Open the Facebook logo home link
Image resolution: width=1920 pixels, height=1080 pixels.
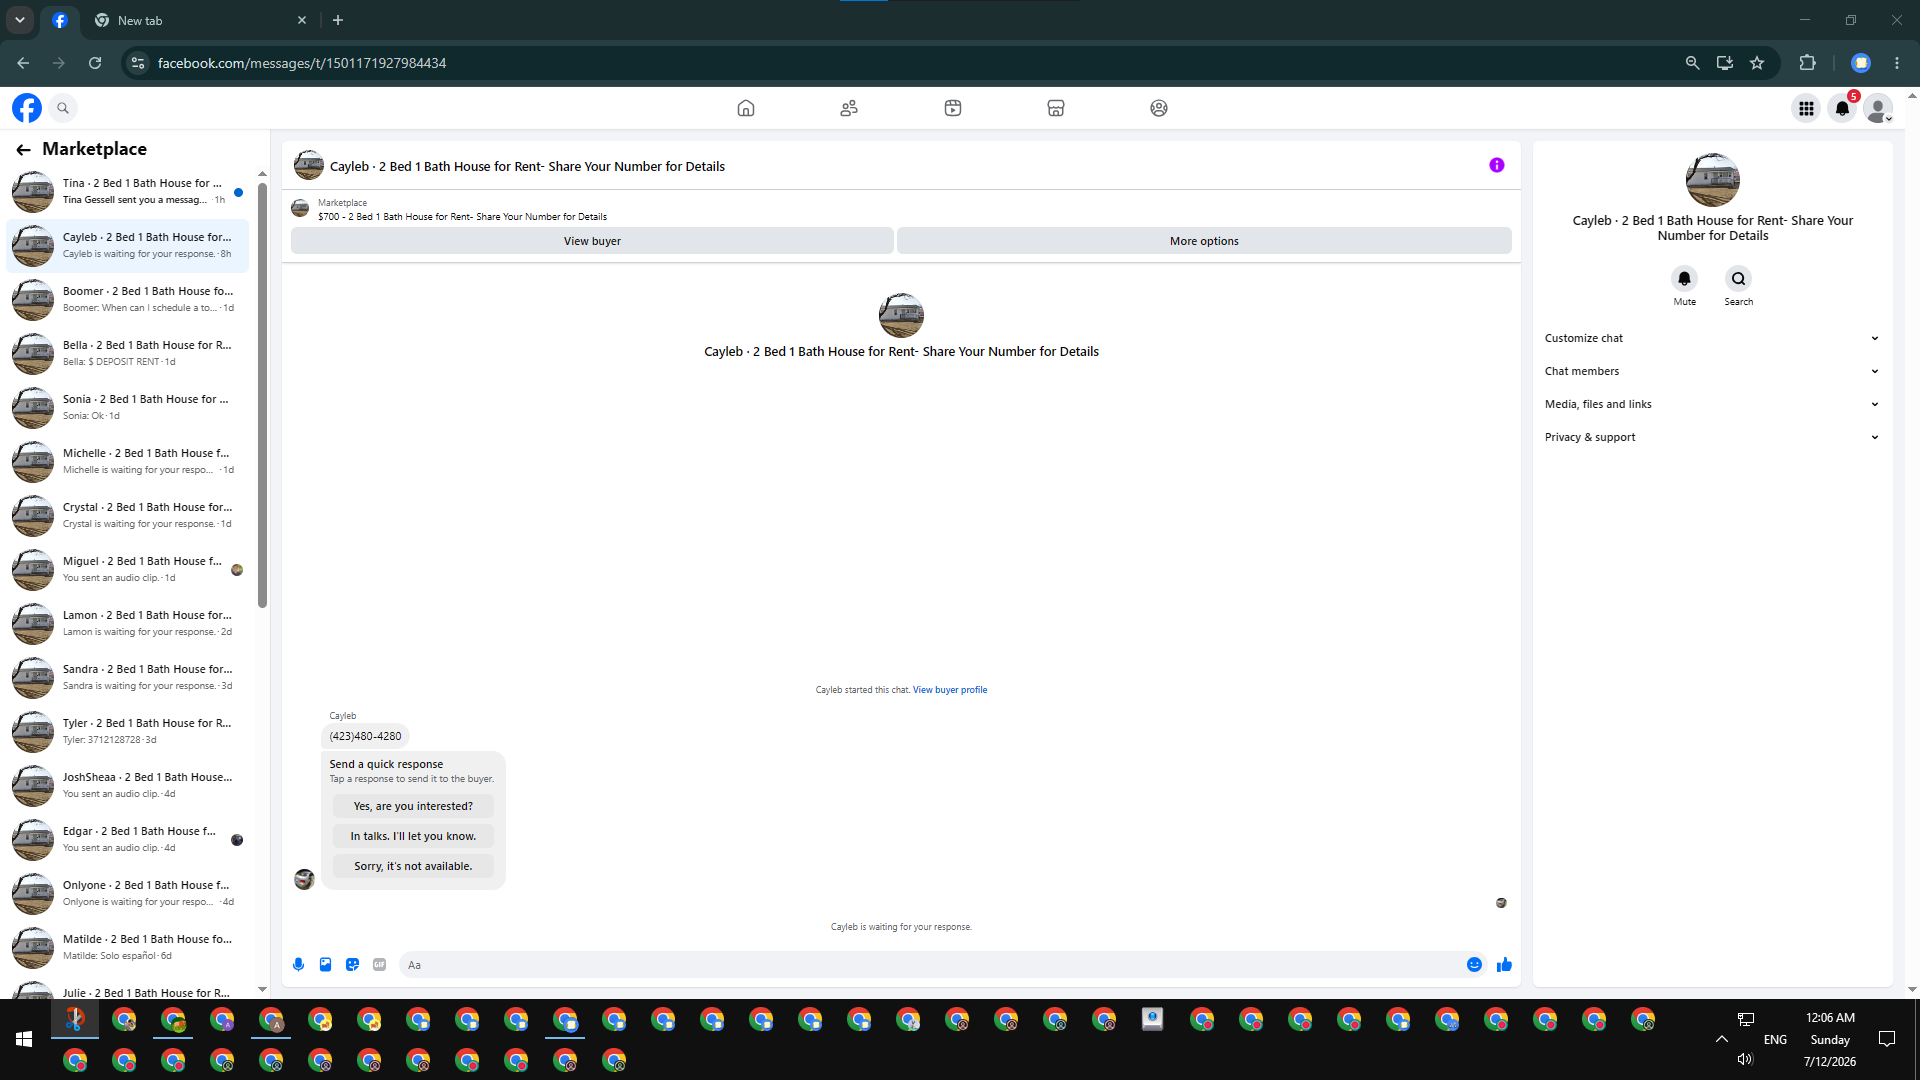coord(27,108)
